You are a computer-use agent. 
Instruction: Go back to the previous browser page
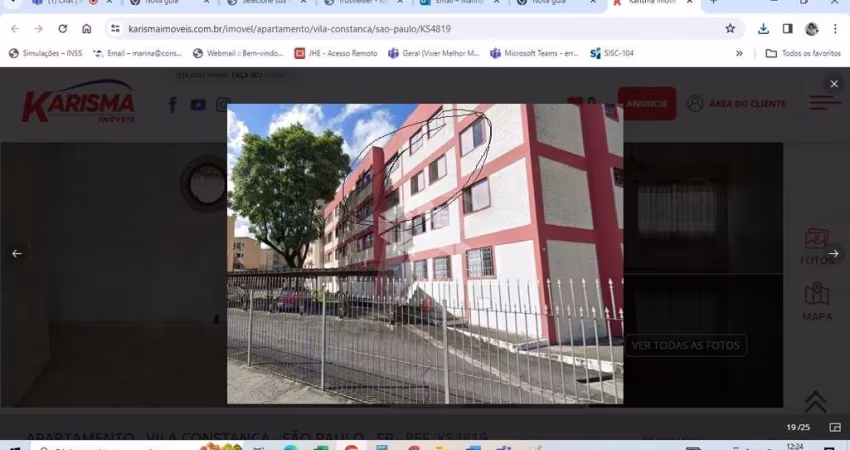tap(15, 29)
